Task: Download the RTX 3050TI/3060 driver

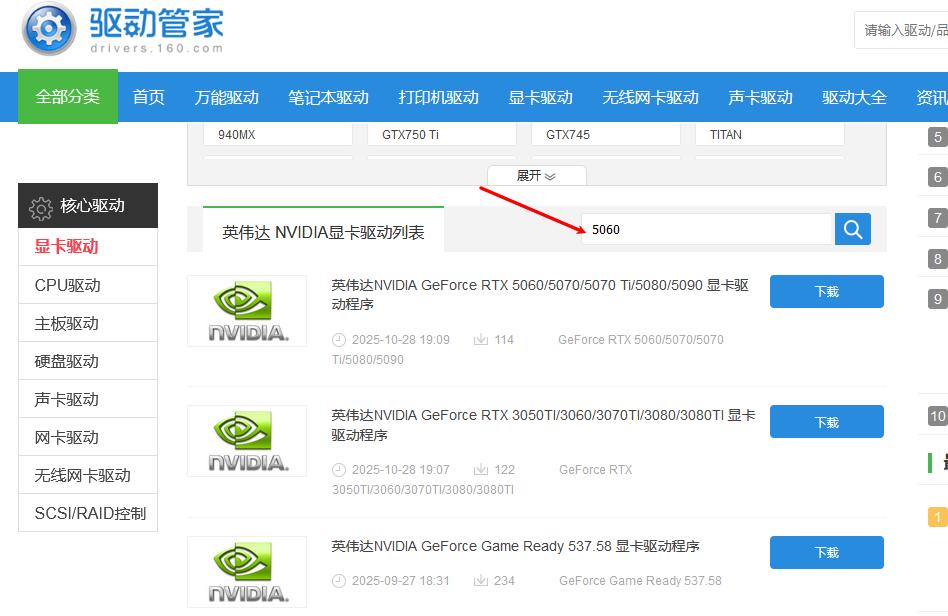Action: 826,421
